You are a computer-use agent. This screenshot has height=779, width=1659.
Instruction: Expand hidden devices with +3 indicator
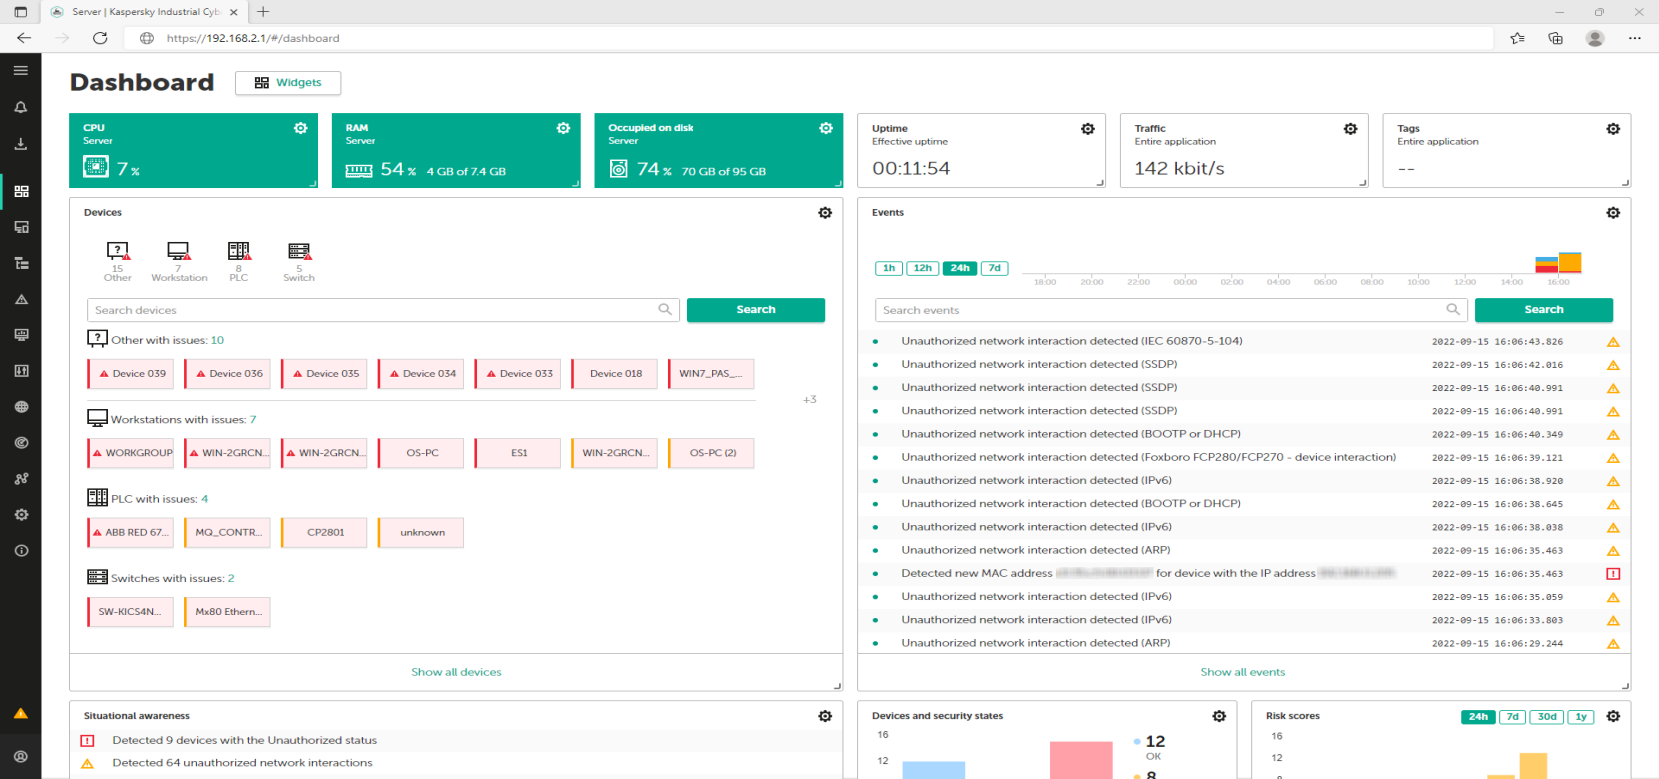(x=809, y=400)
